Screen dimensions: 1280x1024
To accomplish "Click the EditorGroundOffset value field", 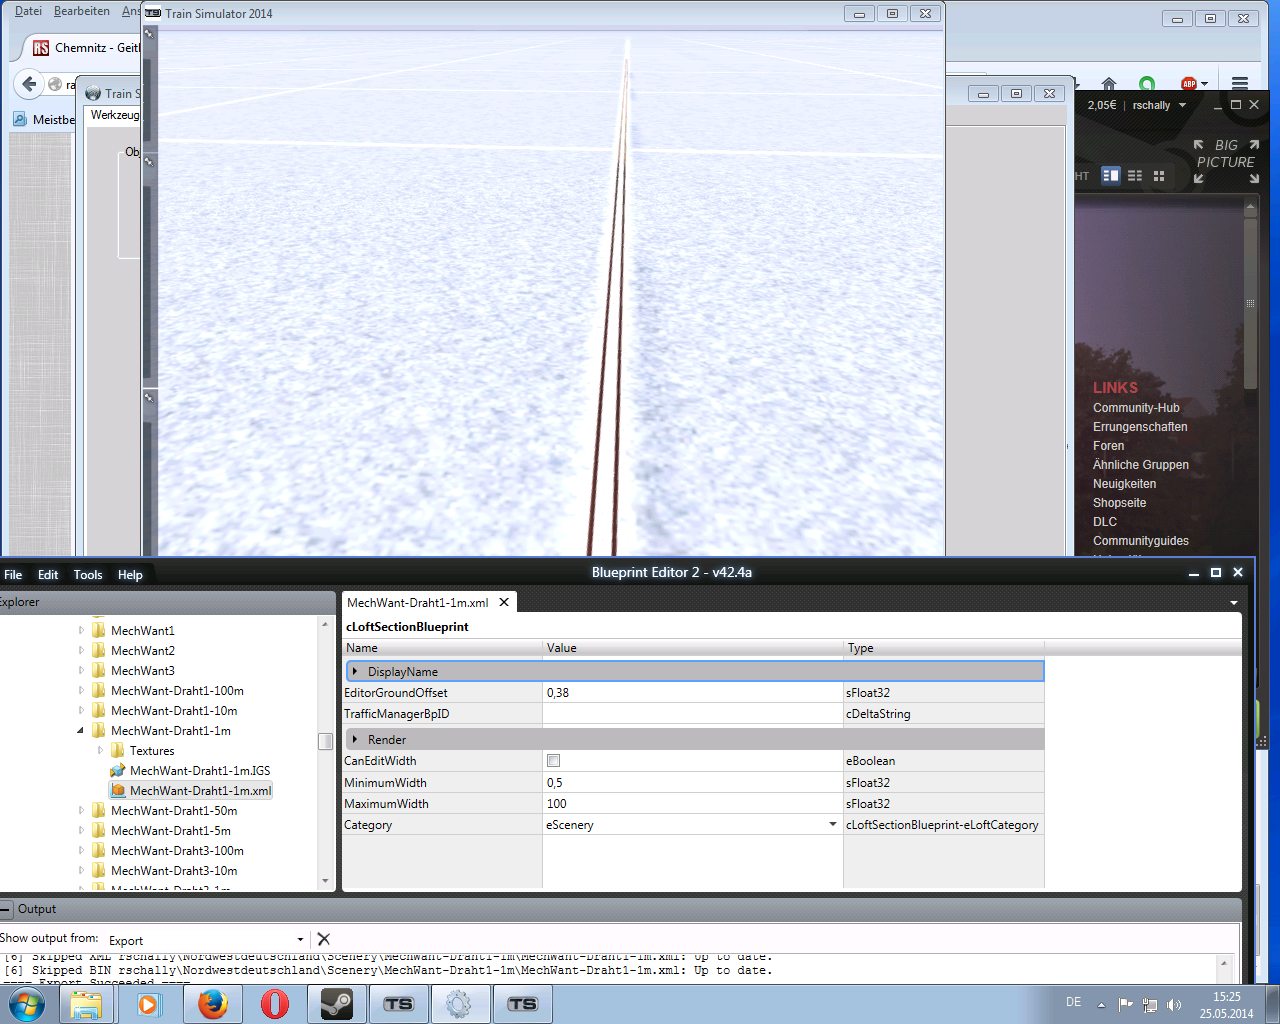I will pos(692,693).
